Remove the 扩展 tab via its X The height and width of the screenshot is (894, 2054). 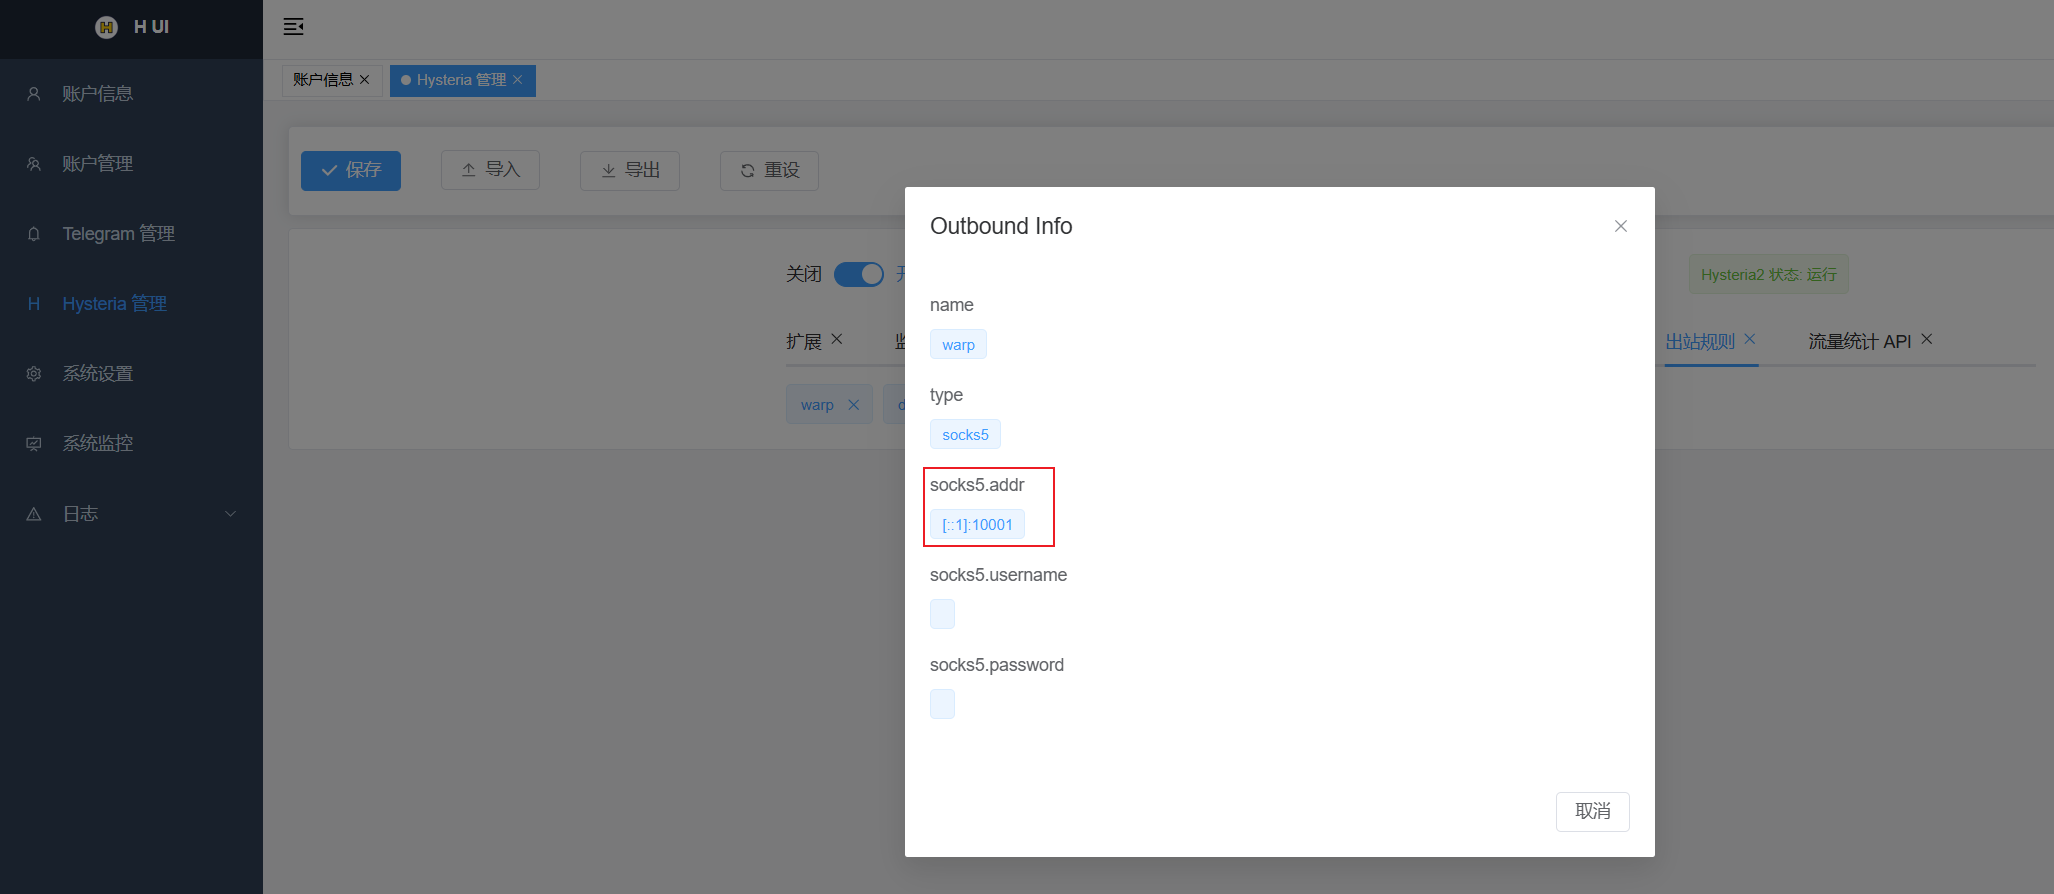click(837, 339)
